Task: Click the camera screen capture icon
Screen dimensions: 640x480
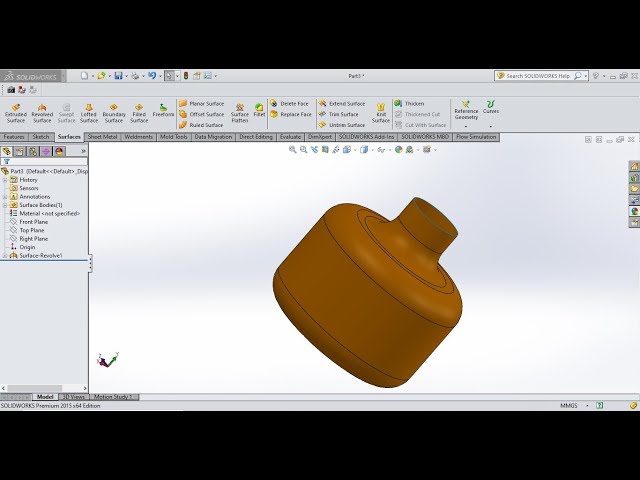Action: 11,90
